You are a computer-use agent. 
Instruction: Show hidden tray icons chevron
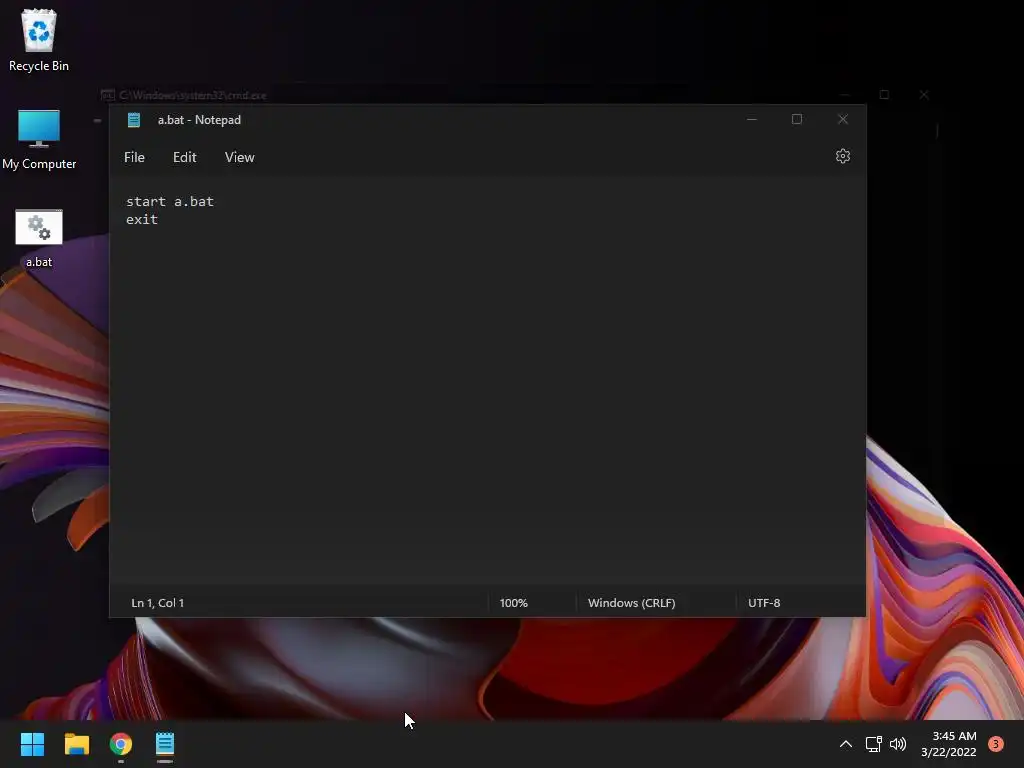[845, 744]
